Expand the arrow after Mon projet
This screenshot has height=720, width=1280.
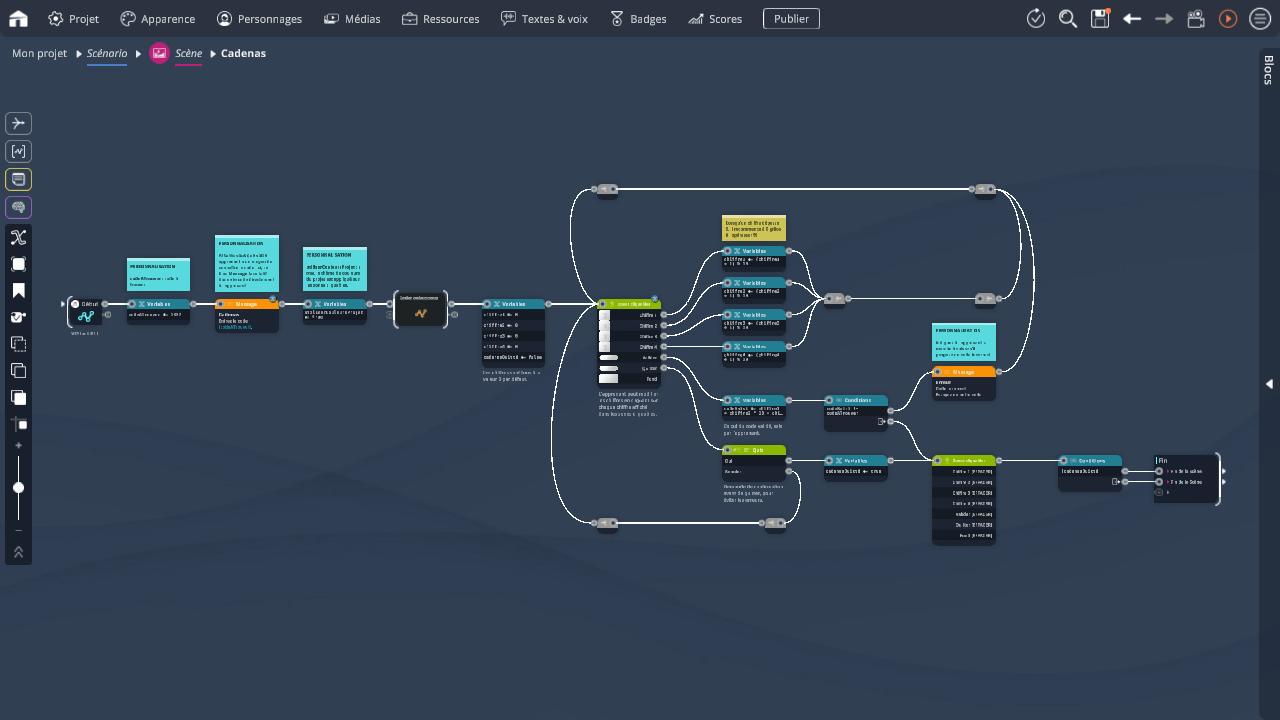(78, 54)
